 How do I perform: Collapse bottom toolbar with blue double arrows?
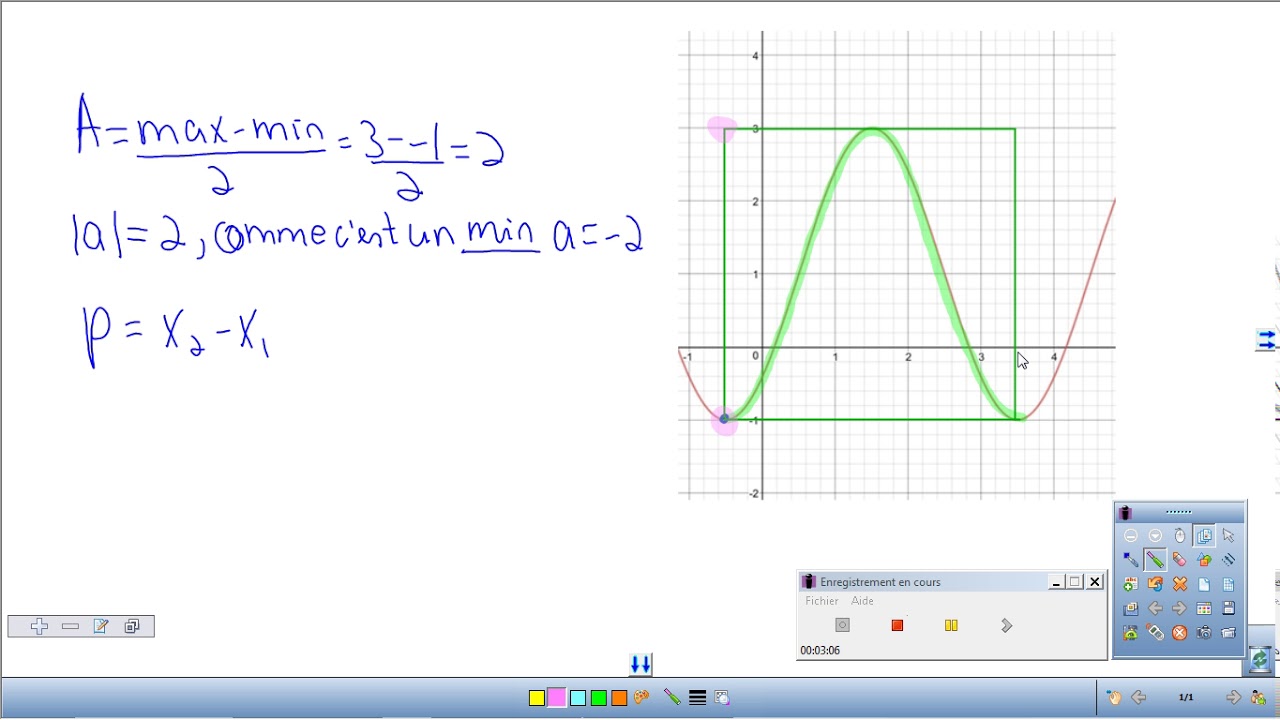641,664
